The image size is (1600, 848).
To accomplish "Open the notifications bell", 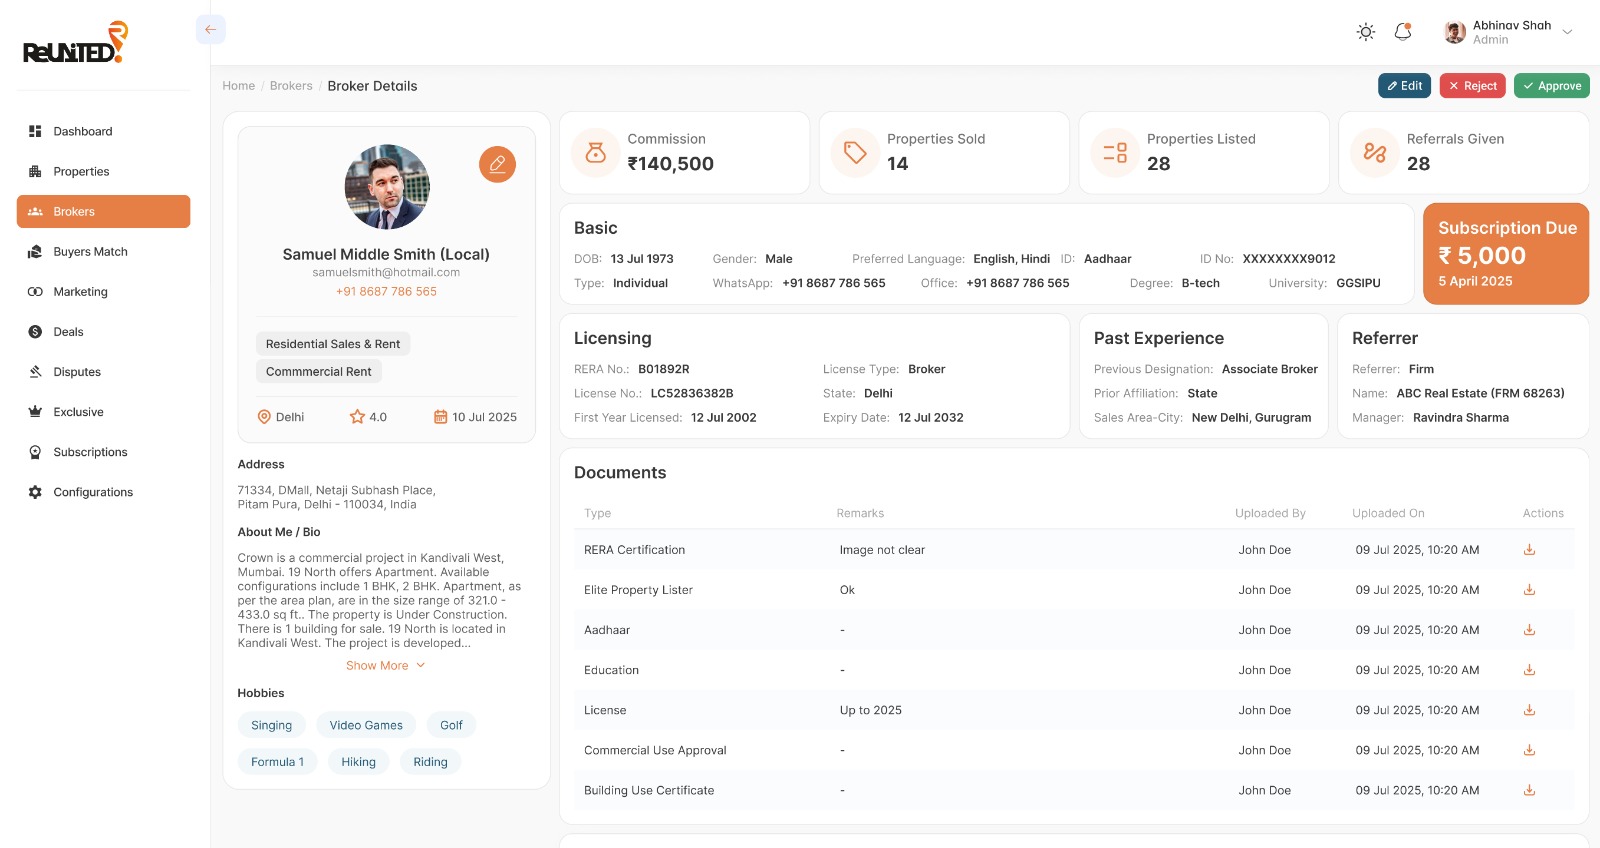I will point(1403,32).
